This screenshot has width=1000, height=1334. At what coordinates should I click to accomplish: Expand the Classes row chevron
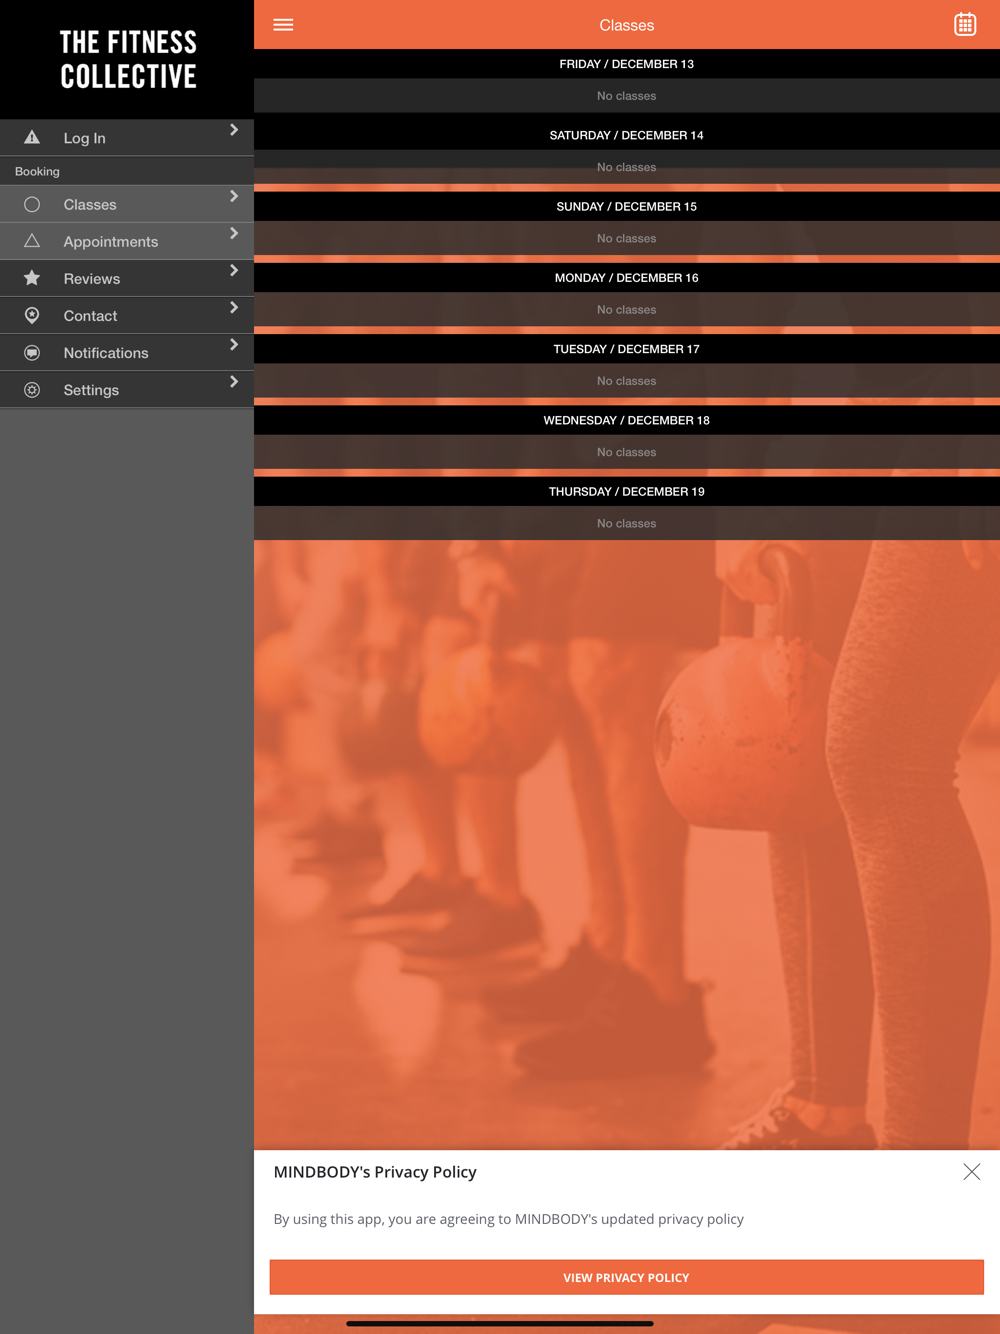(x=234, y=197)
